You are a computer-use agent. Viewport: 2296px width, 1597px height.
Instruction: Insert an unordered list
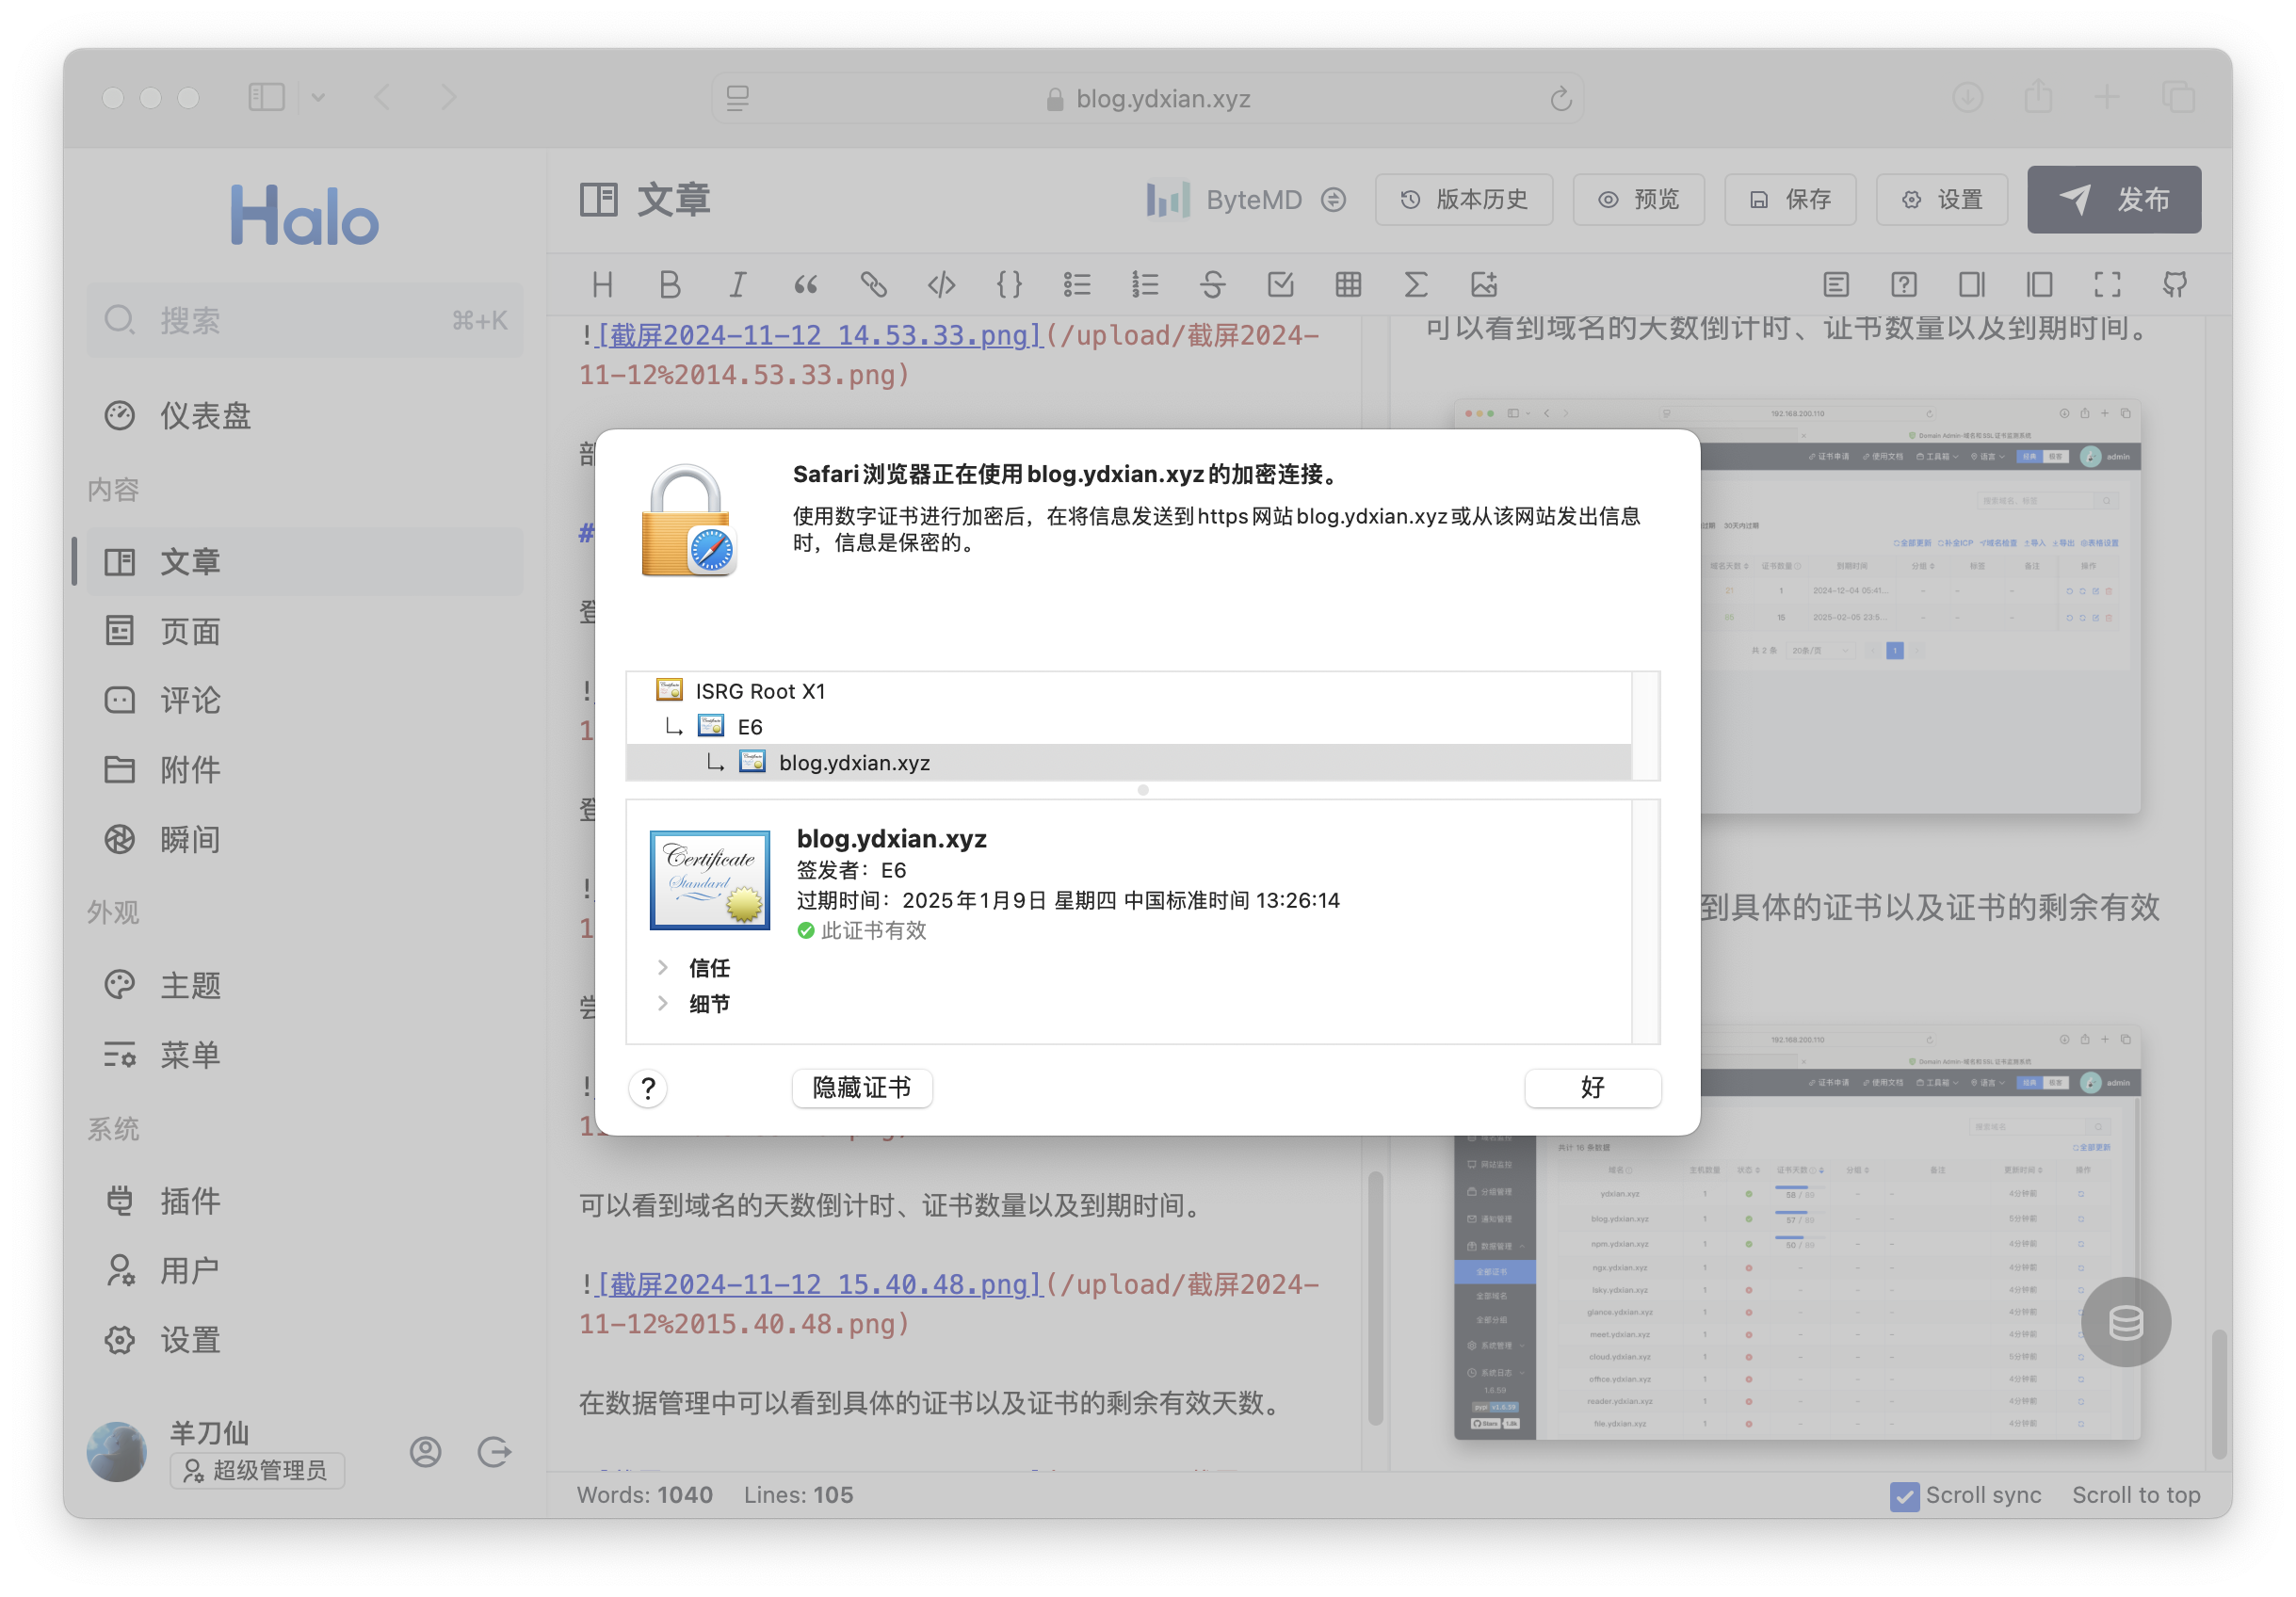coord(1077,285)
